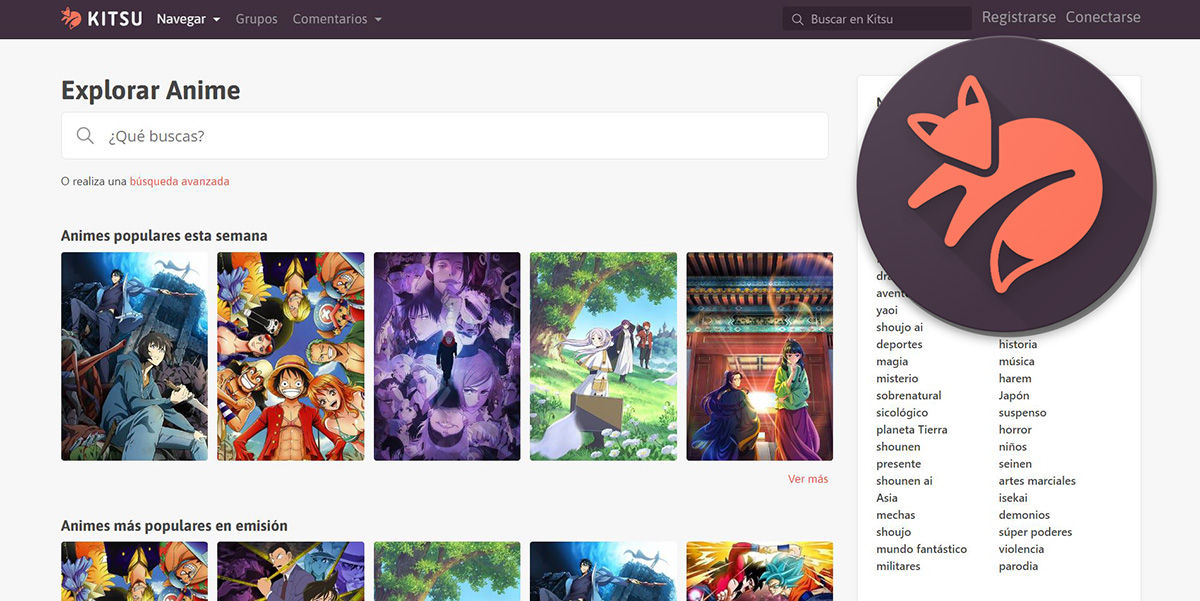Open the búsqueda avanzada link
1200x601 pixels.
pos(179,182)
